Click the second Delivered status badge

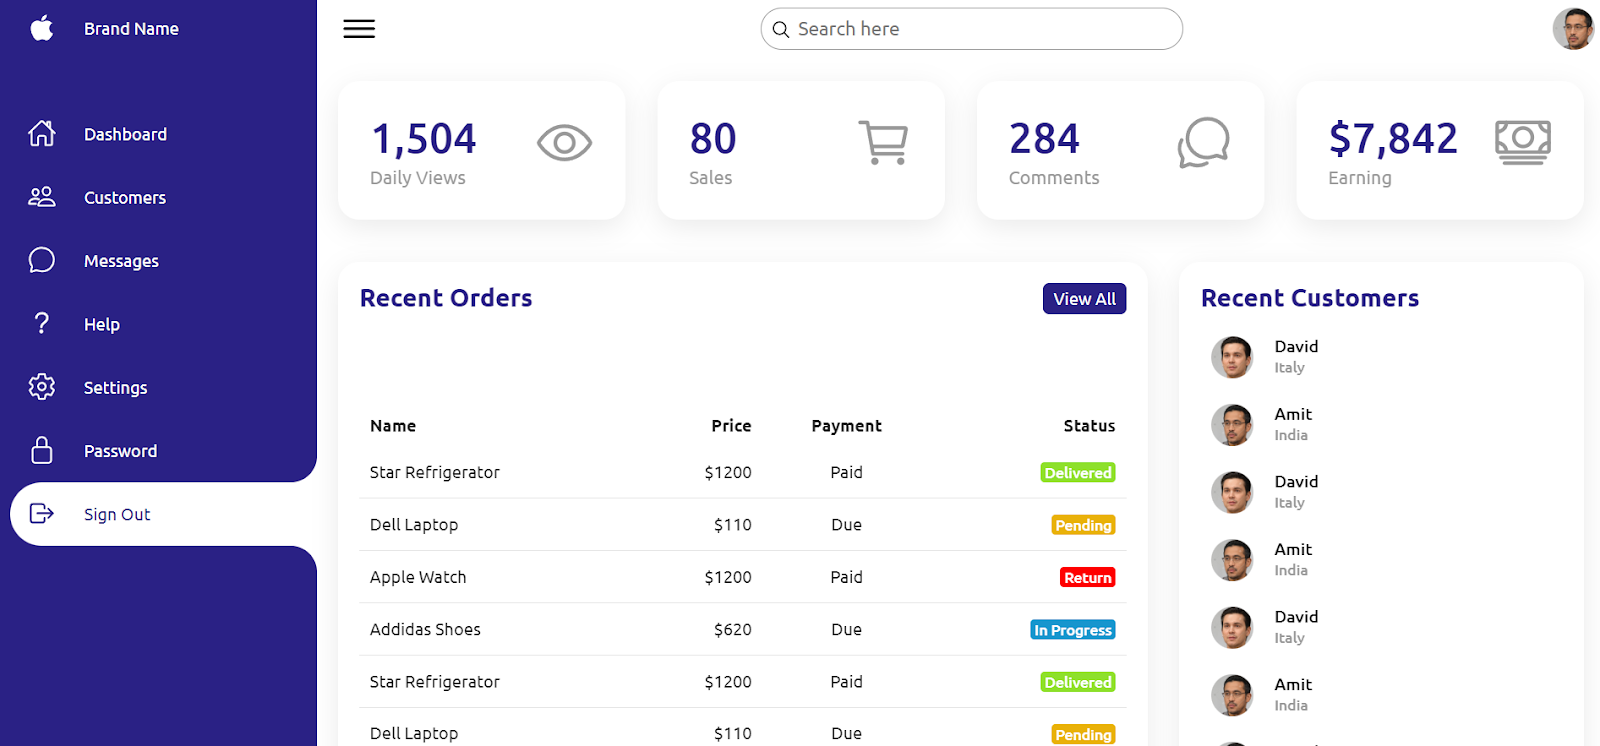coord(1078,682)
